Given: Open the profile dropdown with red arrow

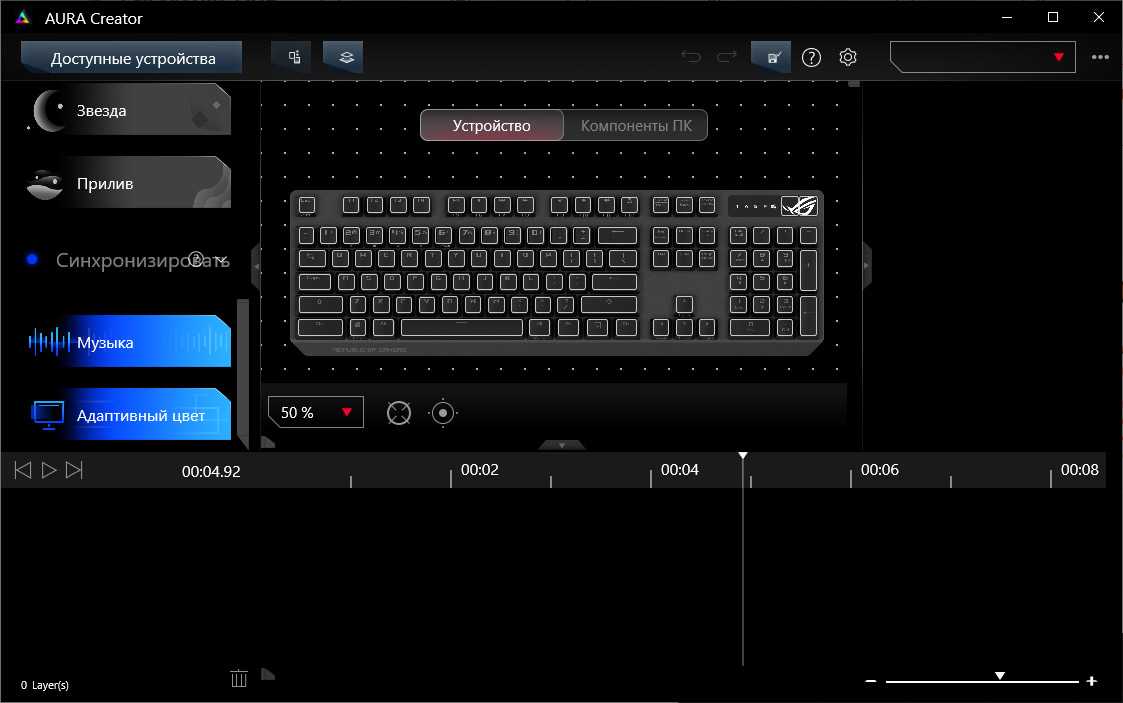Looking at the screenshot, I should coord(982,57).
